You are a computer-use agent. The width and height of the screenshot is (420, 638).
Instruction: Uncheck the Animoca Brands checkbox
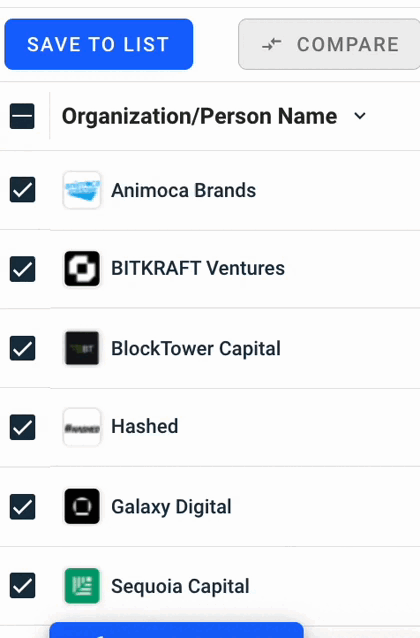[22, 189]
